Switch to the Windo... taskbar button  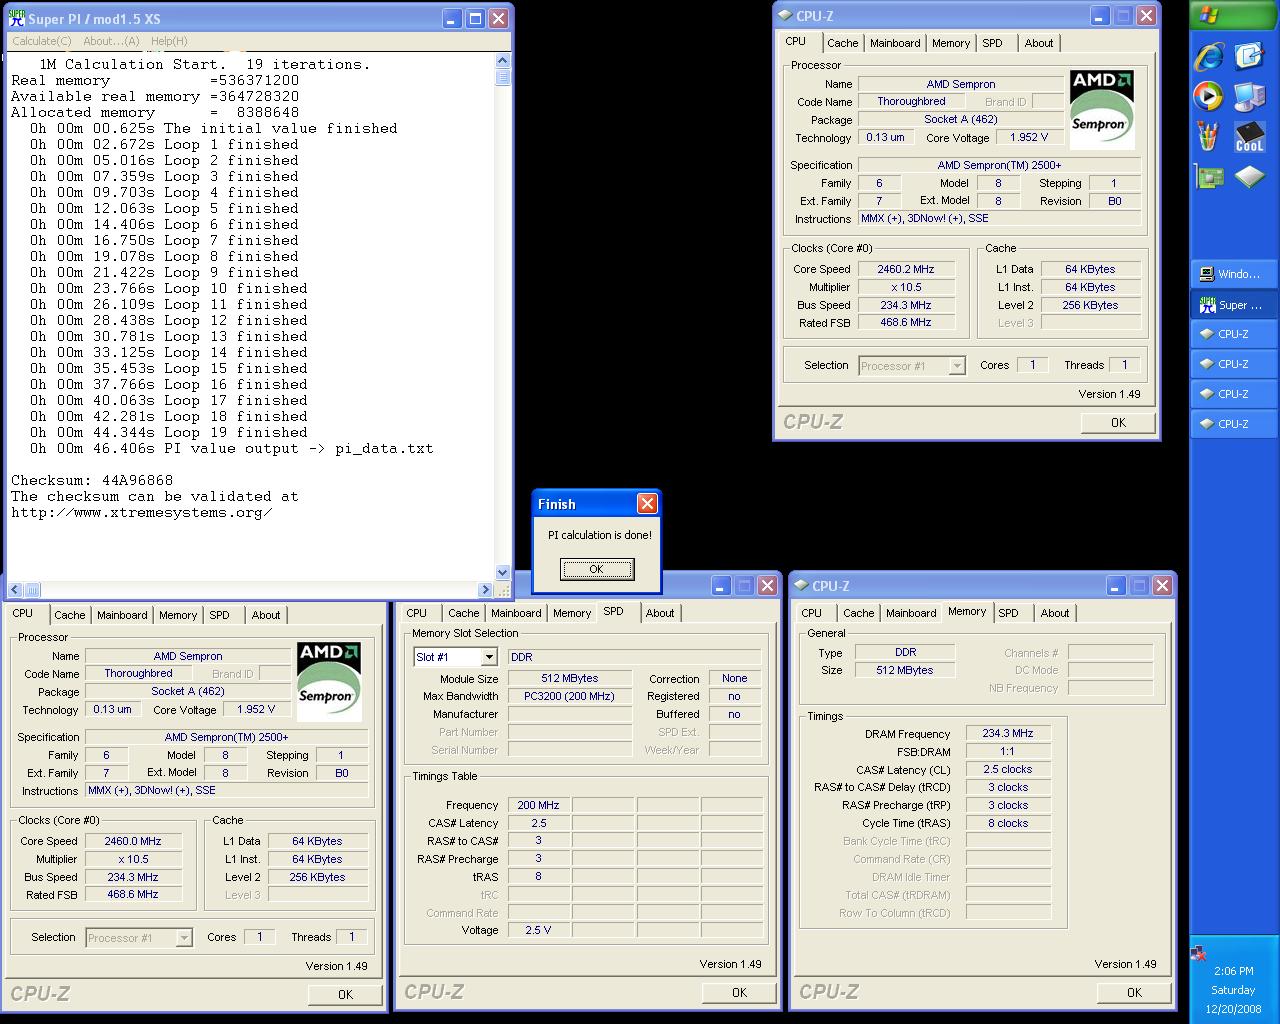coord(1234,274)
